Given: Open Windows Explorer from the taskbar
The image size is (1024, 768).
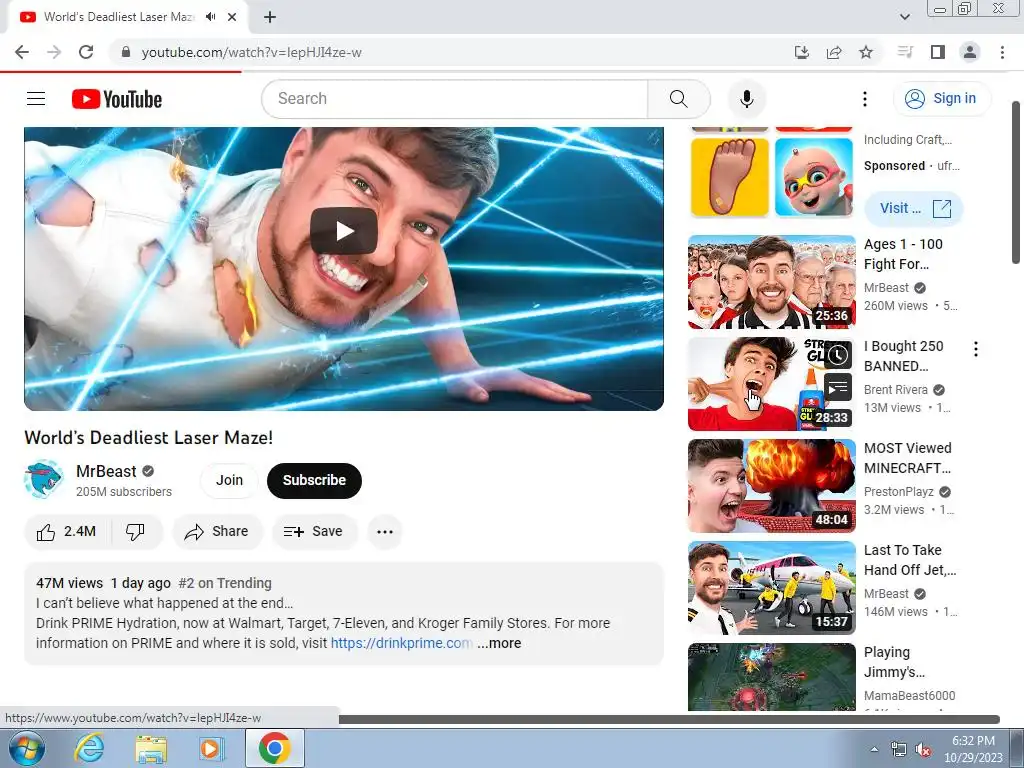Looking at the screenshot, I should pos(151,748).
